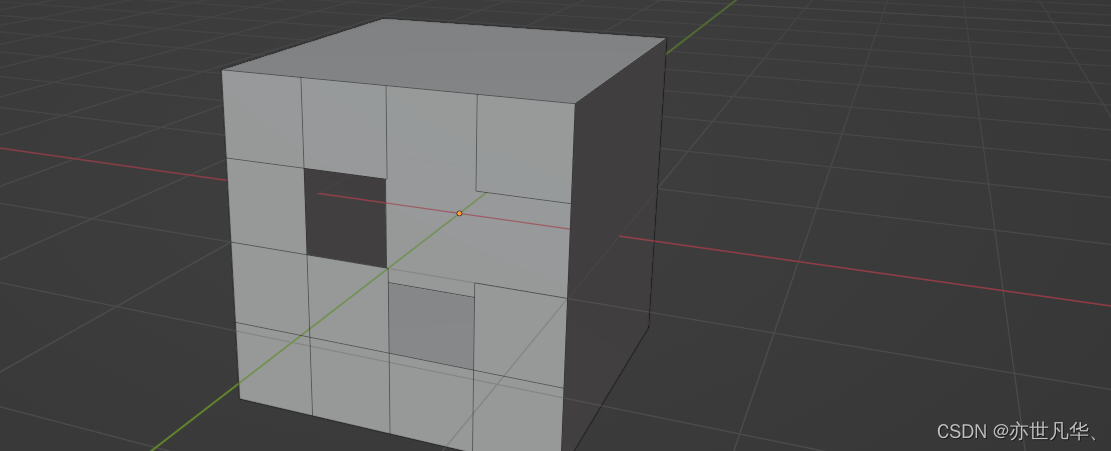Click inside the open square hole on the cube front
This screenshot has height=451, width=1111.
(346, 216)
